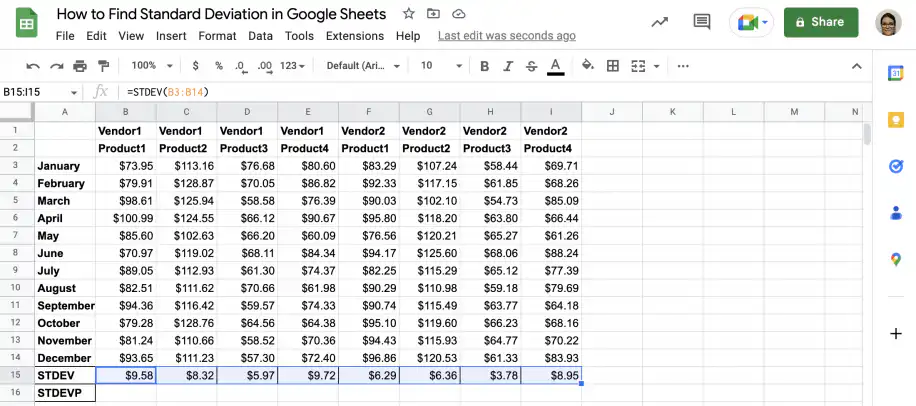The height and width of the screenshot is (406, 916).
Task: Open the Data menu
Action: (261, 36)
